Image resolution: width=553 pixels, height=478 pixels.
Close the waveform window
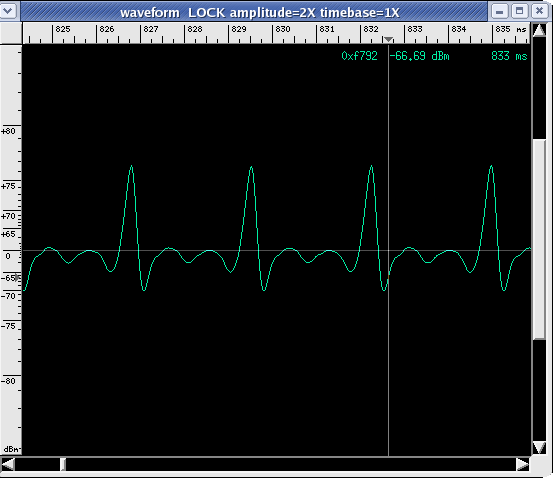pos(539,11)
